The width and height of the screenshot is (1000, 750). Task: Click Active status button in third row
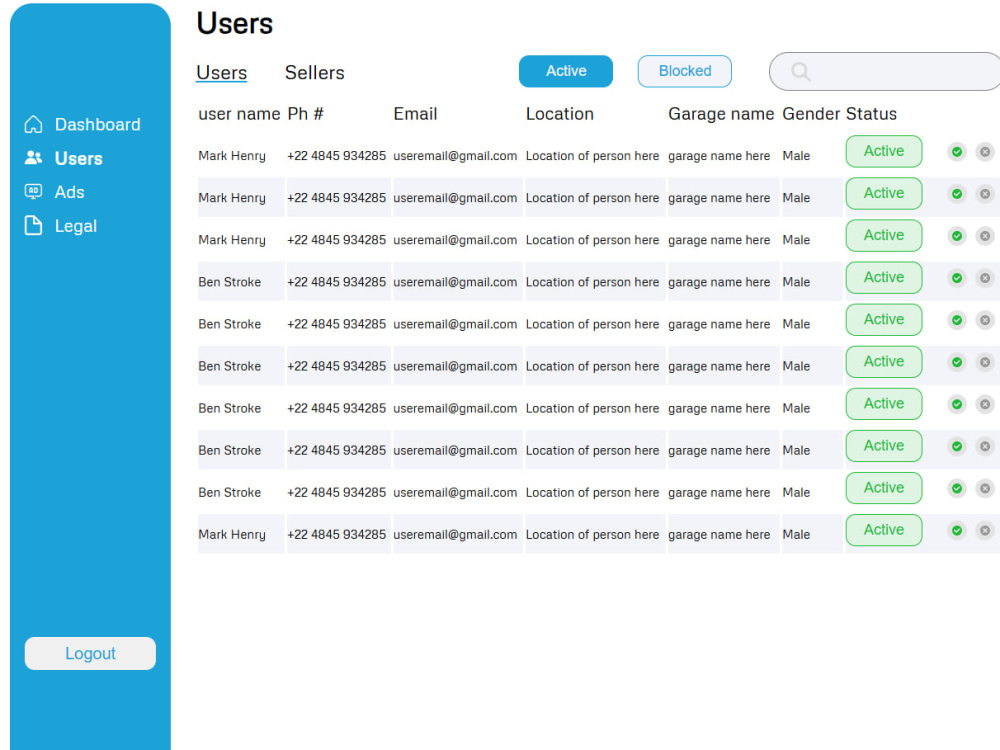(884, 235)
